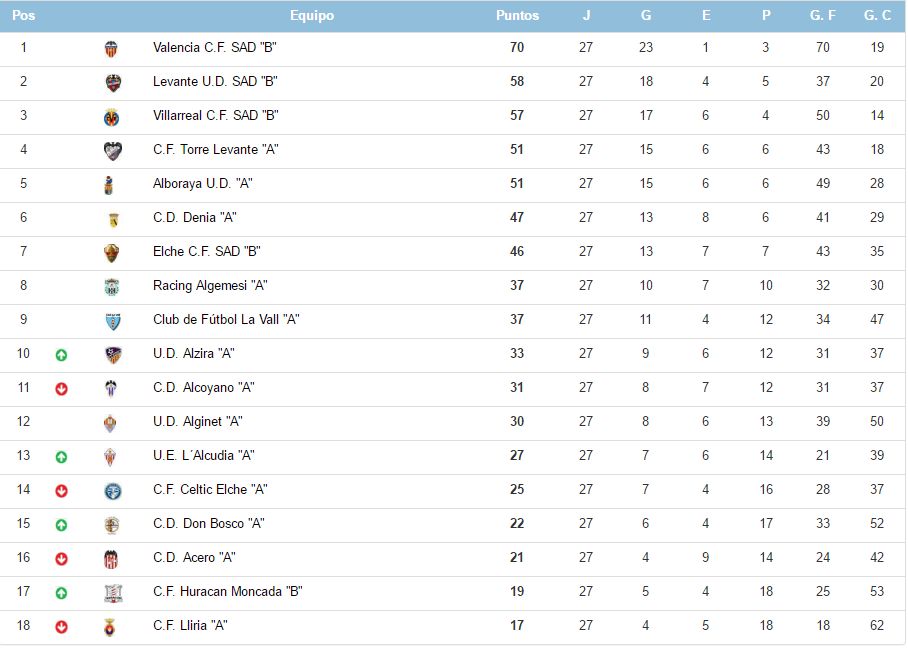Open the Alboraya U.D. "A" team name
908x654 pixels.
coord(195,184)
